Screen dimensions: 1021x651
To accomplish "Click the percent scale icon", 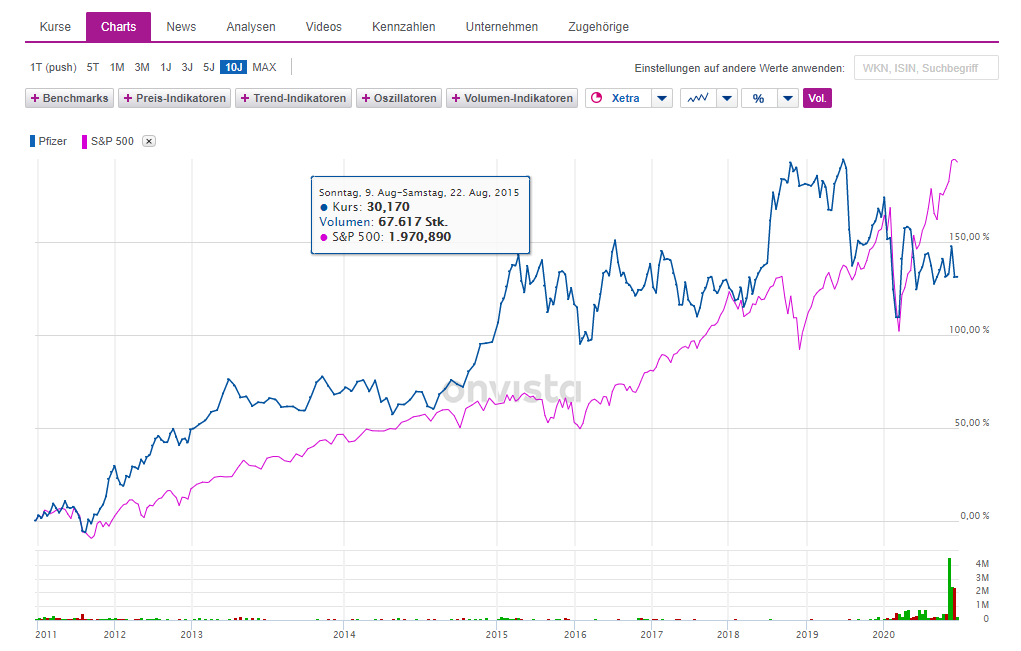I will [x=759, y=98].
